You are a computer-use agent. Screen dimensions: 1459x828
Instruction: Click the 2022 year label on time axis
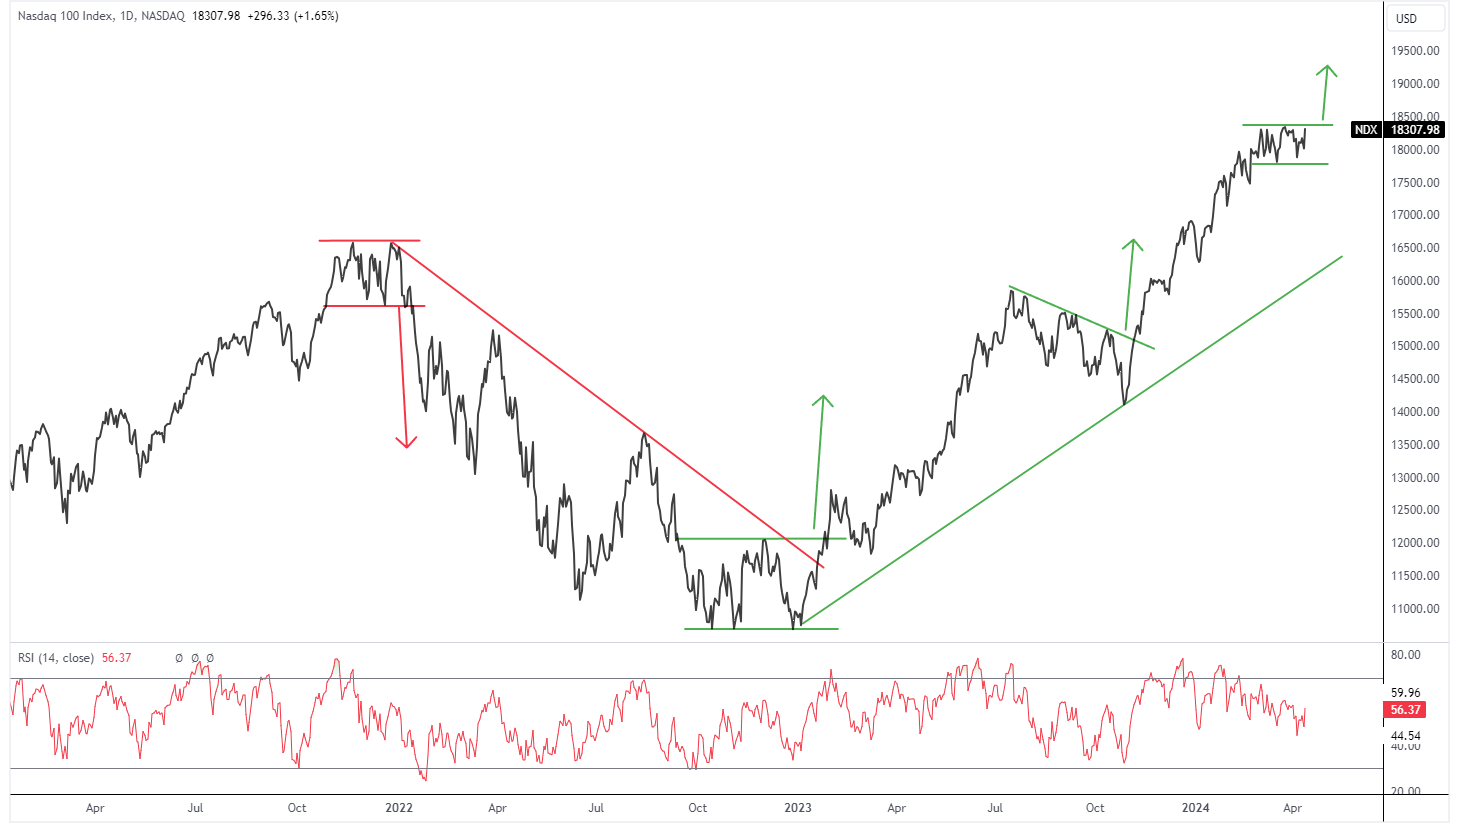399,808
